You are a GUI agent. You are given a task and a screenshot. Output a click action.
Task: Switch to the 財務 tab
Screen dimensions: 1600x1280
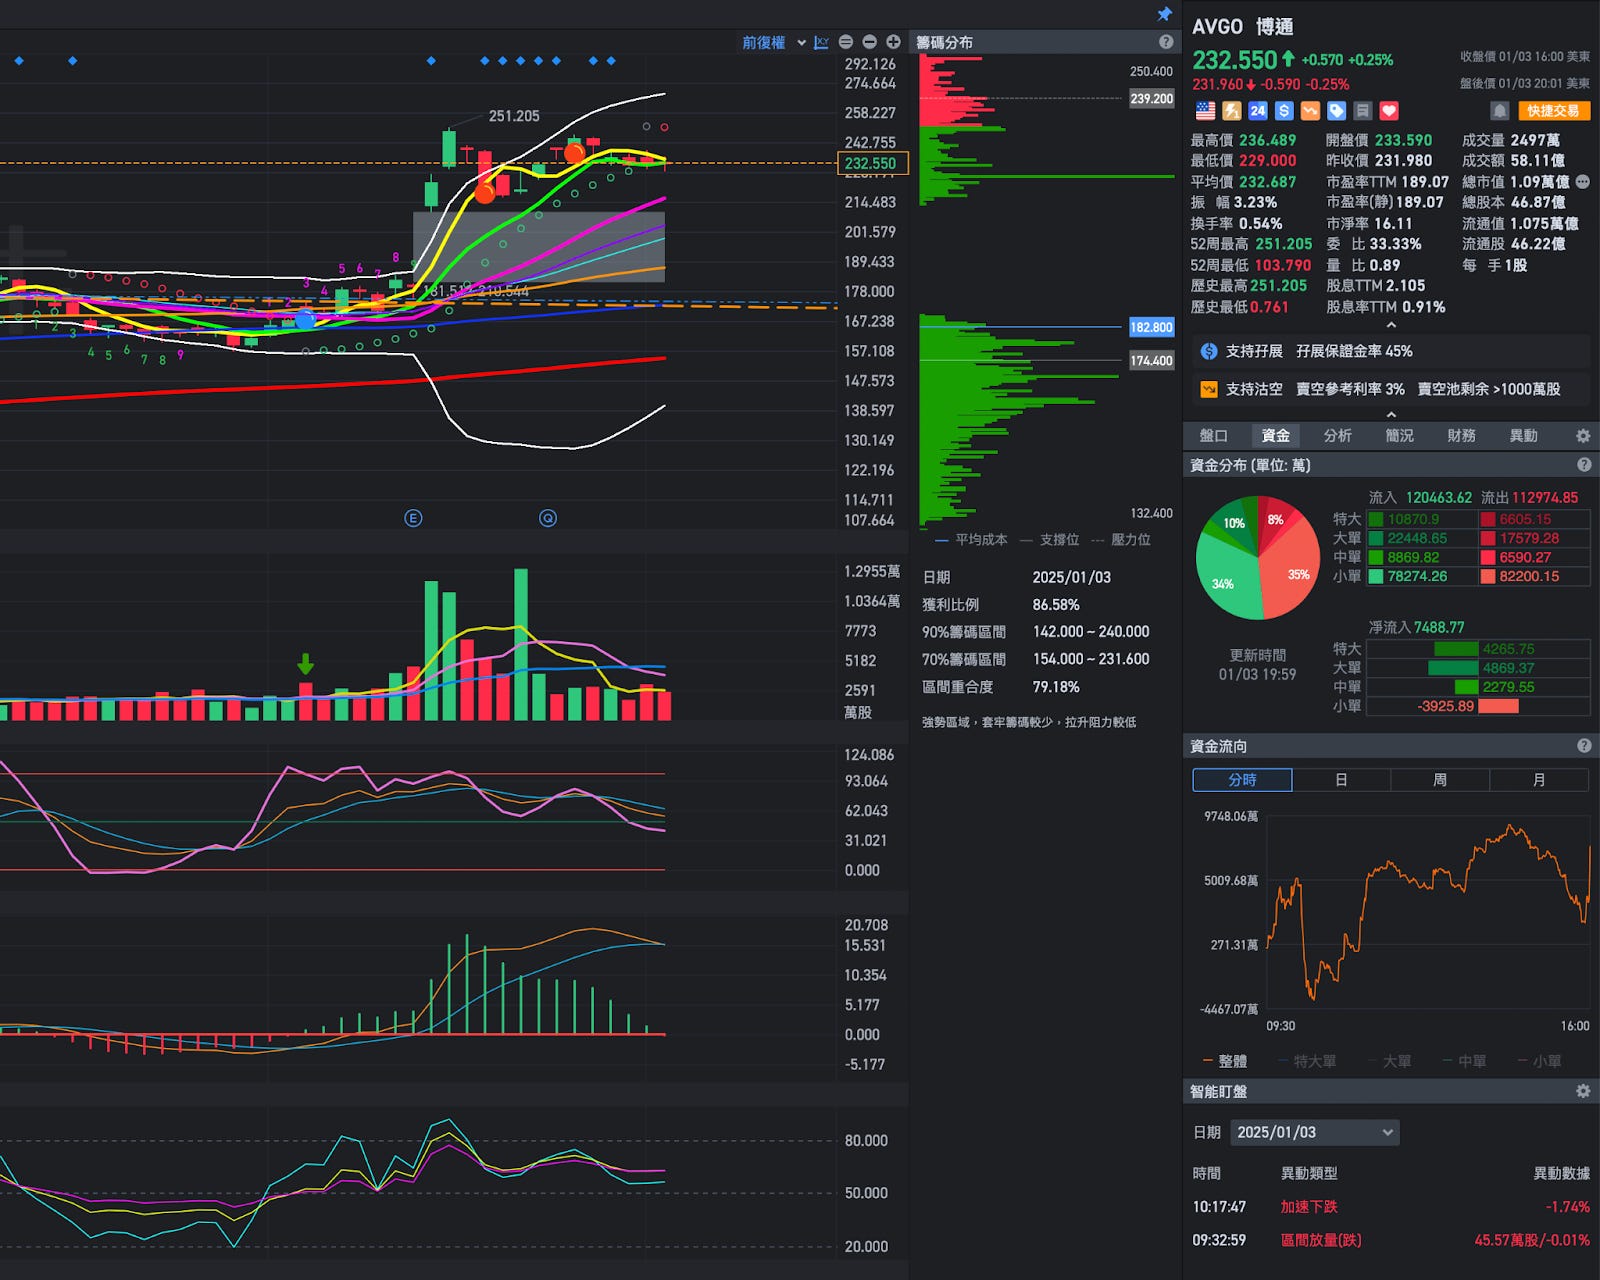coord(1461,436)
